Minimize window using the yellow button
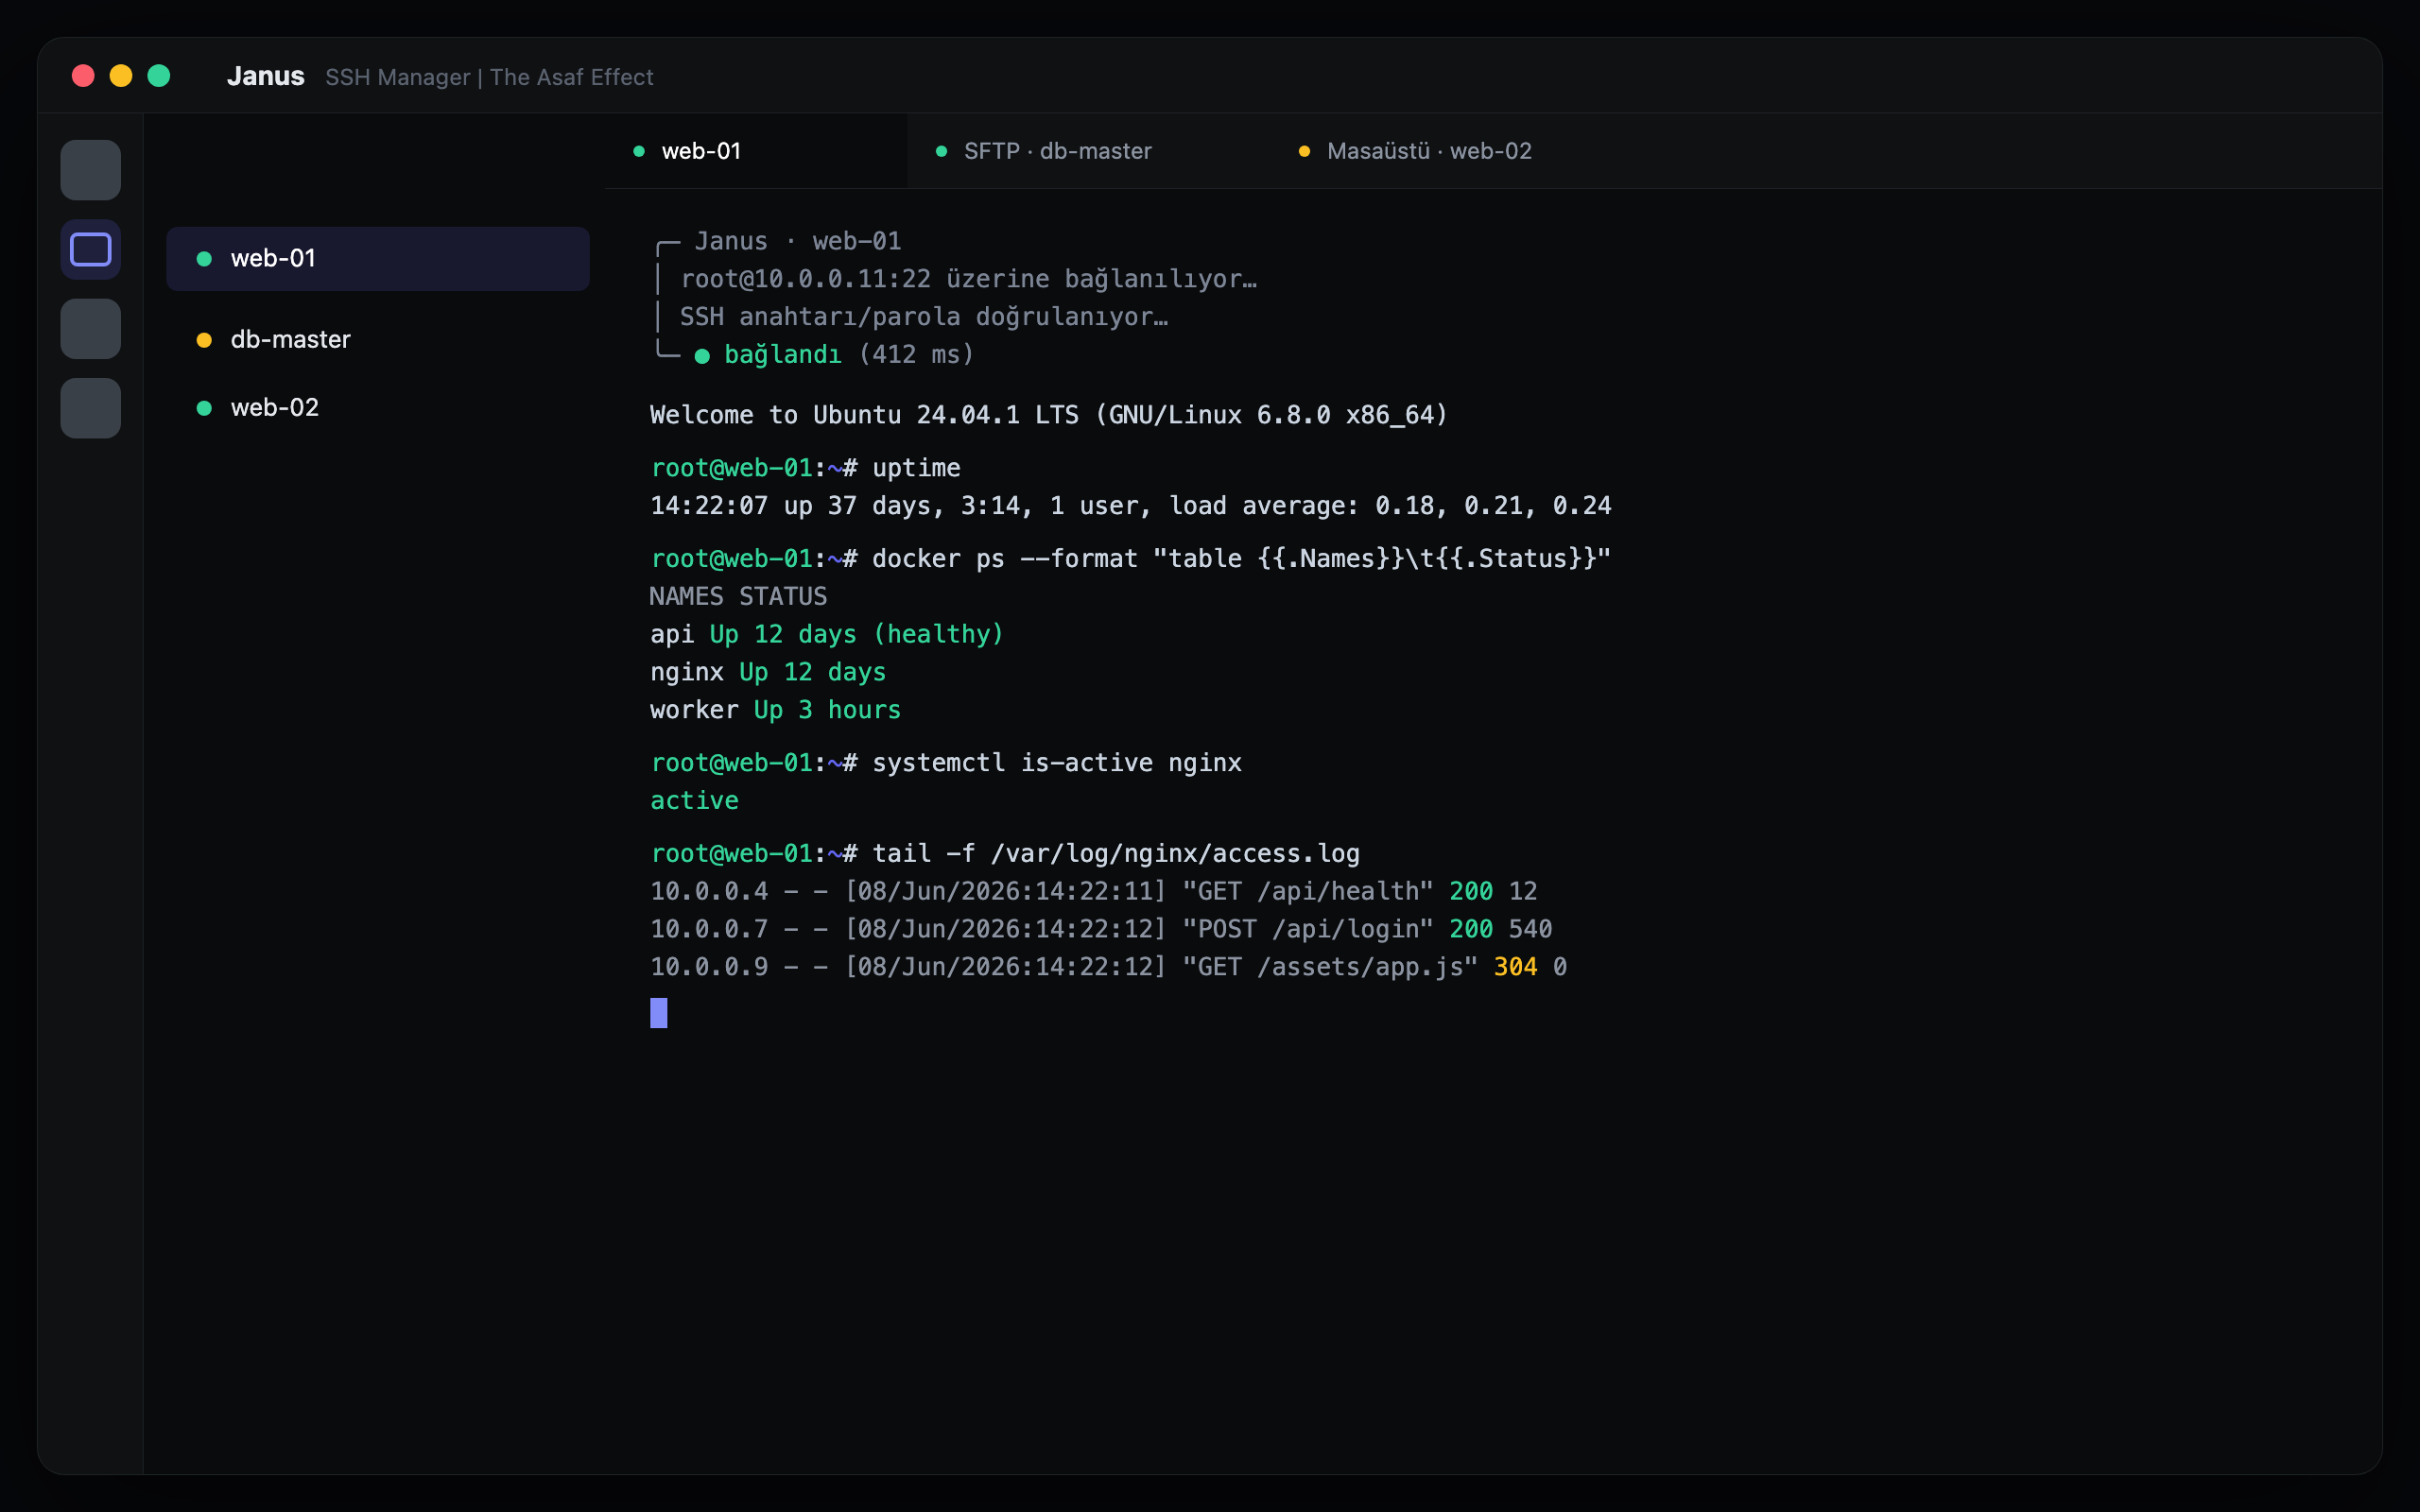The width and height of the screenshot is (2420, 1512). click(x=121, y=76)
